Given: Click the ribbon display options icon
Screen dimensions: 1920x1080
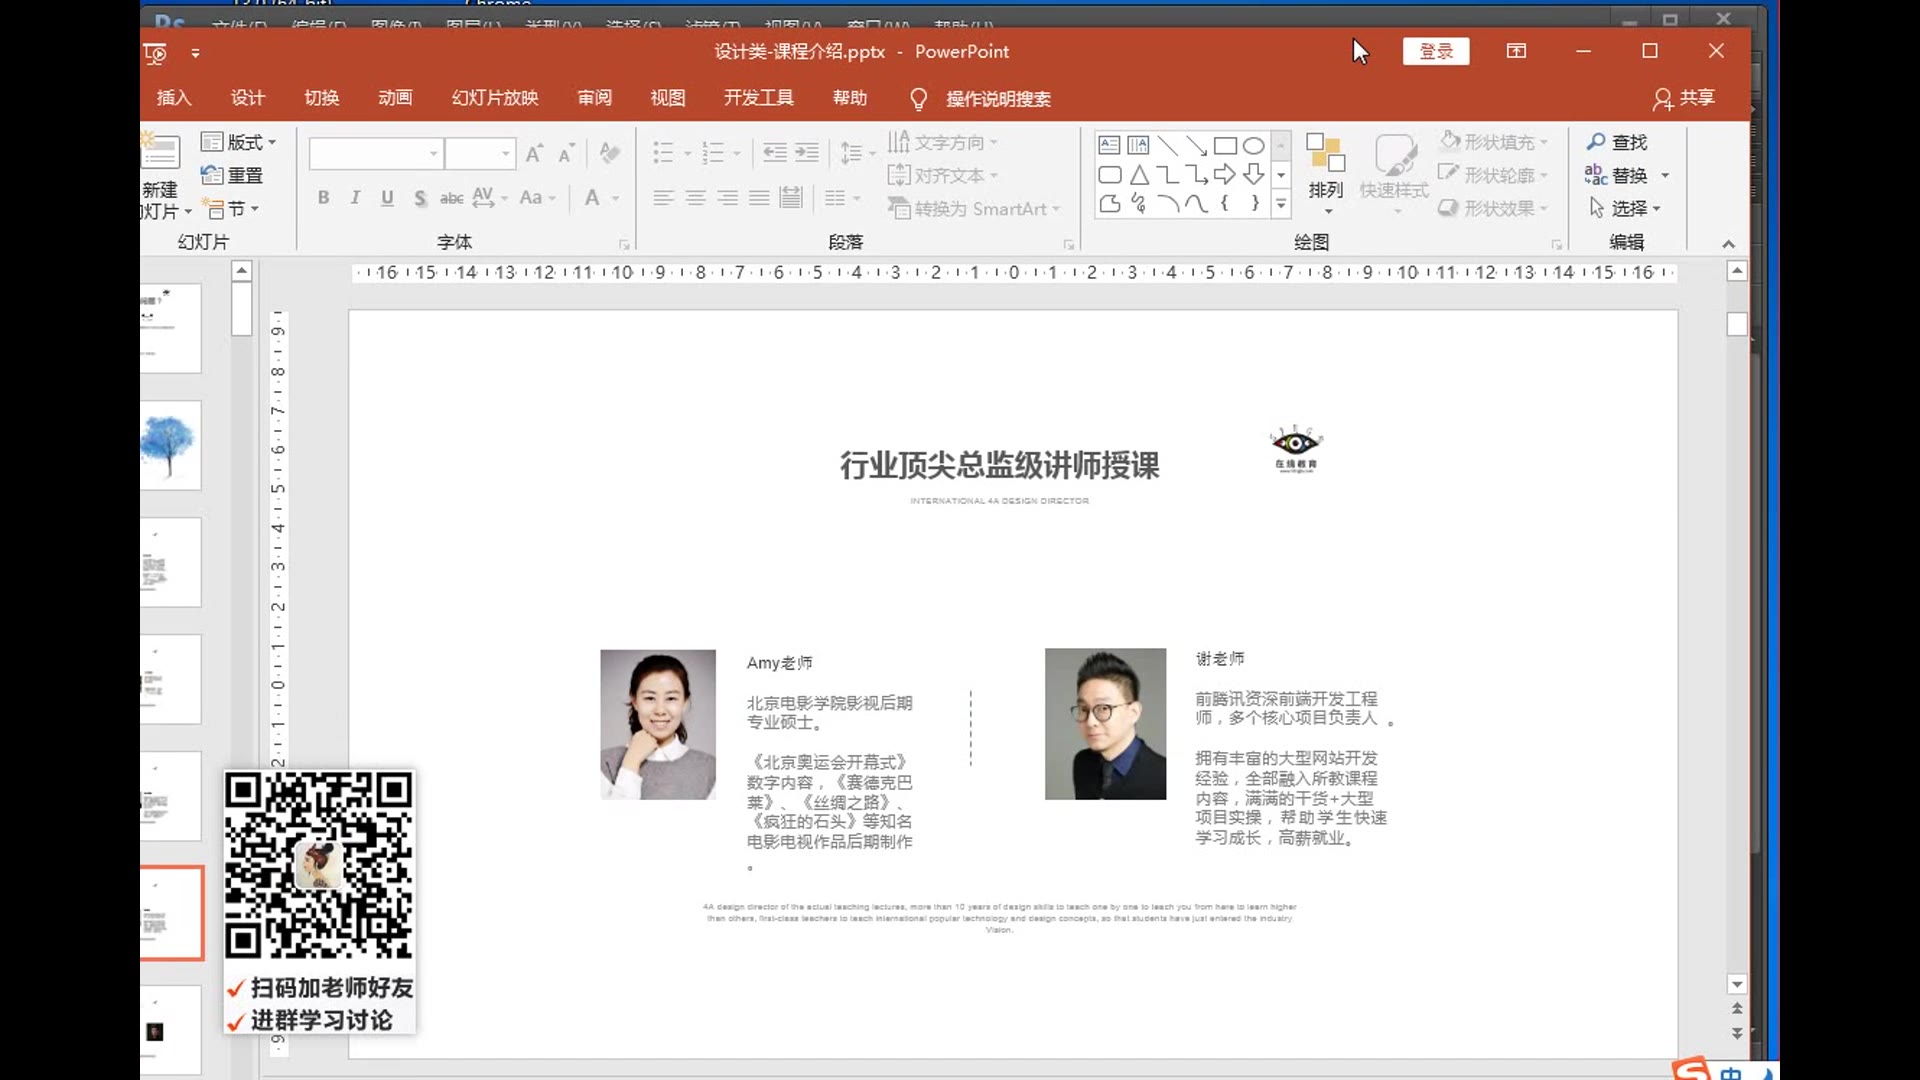Looking at the screenshot, I should [1516, 51].
